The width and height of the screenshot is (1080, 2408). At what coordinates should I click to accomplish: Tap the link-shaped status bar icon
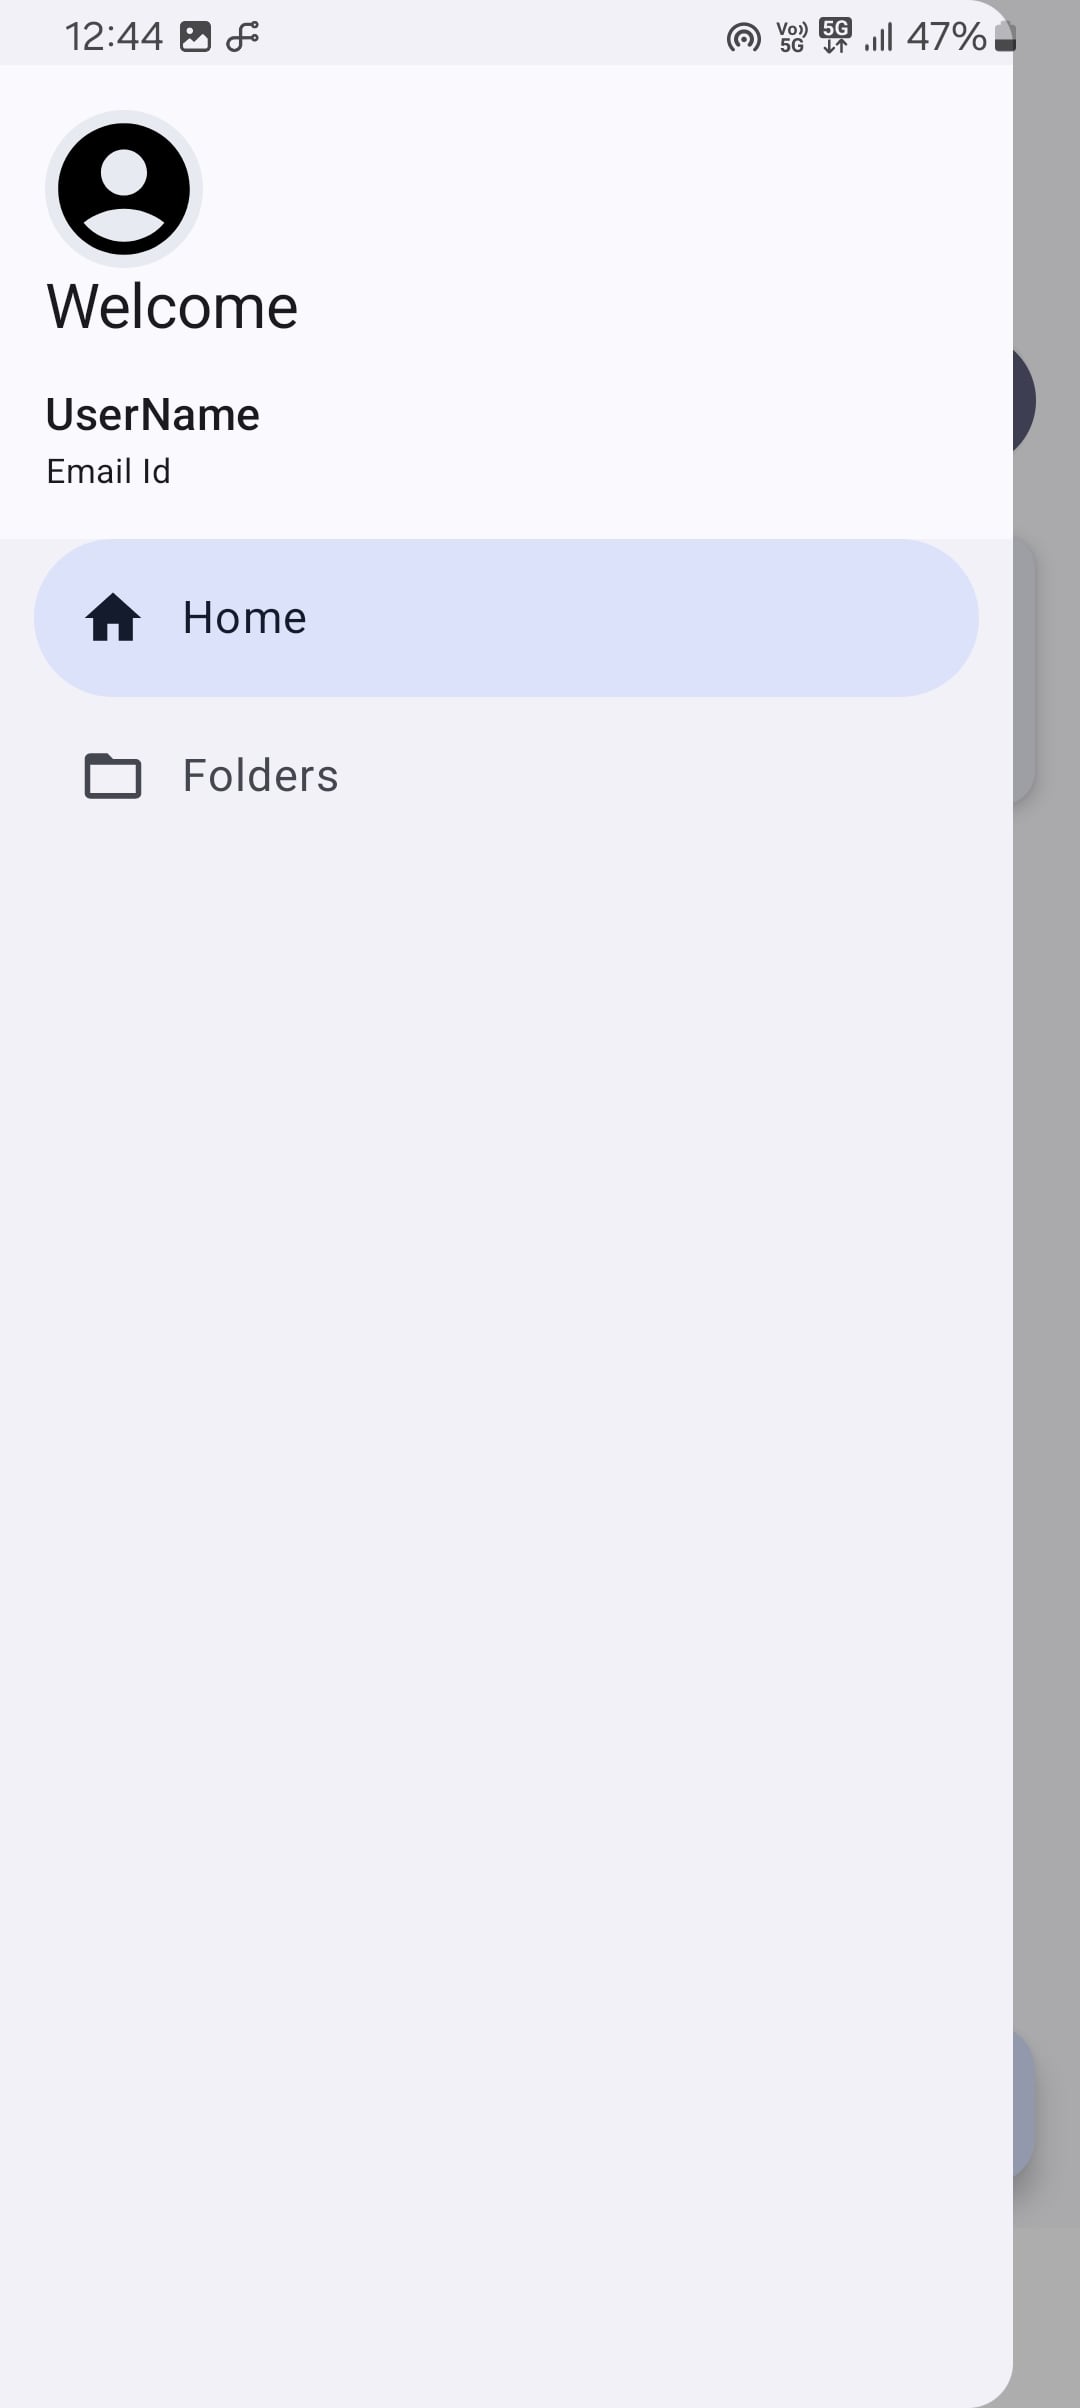(243, 37)
